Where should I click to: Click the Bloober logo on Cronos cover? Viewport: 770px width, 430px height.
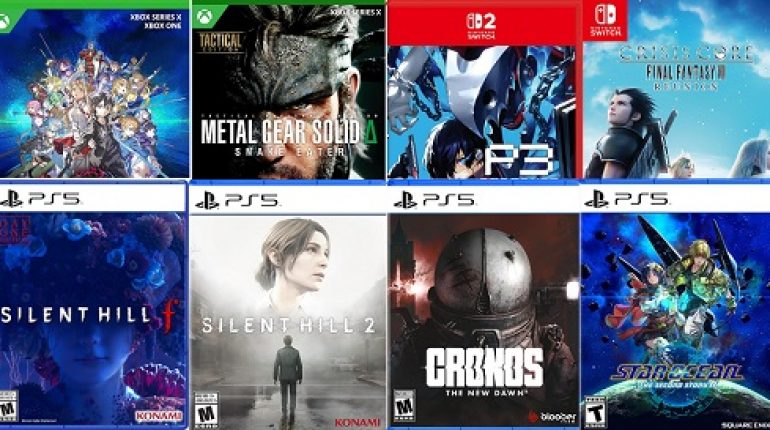[x=551, y=417]
